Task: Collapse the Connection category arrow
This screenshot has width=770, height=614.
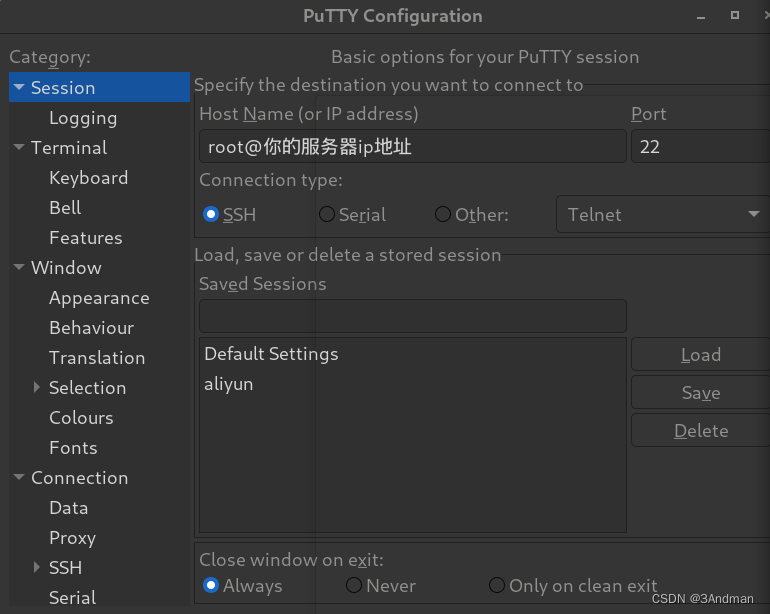Action: pos(19,477)
